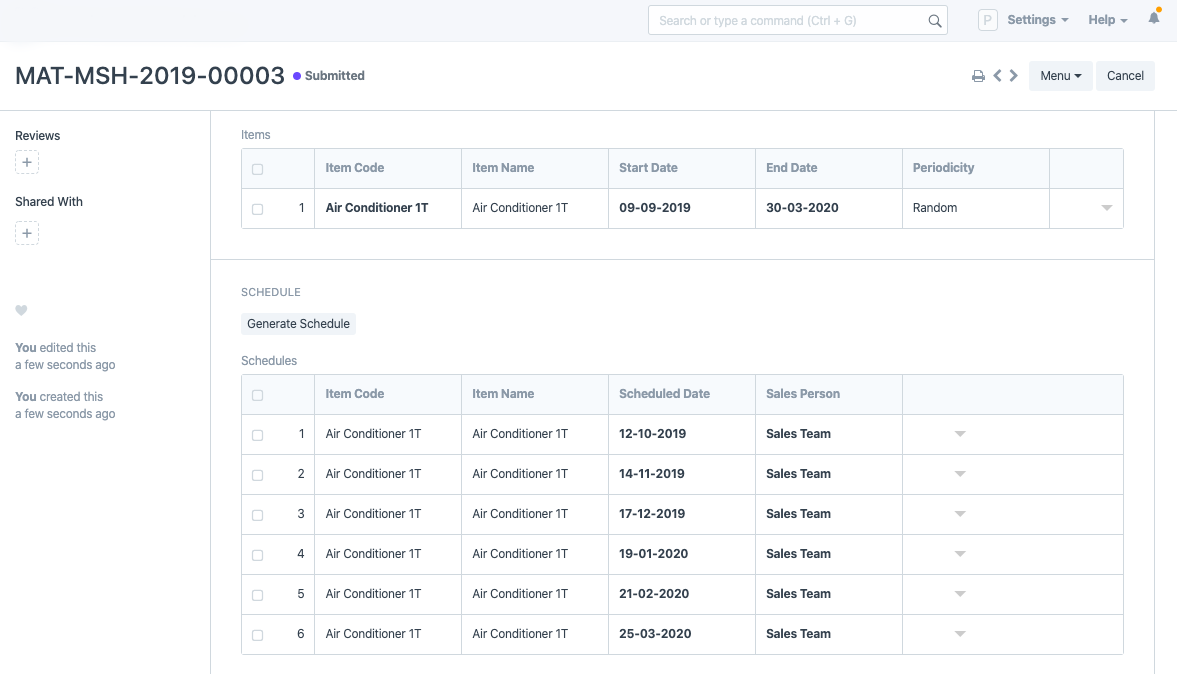Open the Help menu

[1107, 20]
